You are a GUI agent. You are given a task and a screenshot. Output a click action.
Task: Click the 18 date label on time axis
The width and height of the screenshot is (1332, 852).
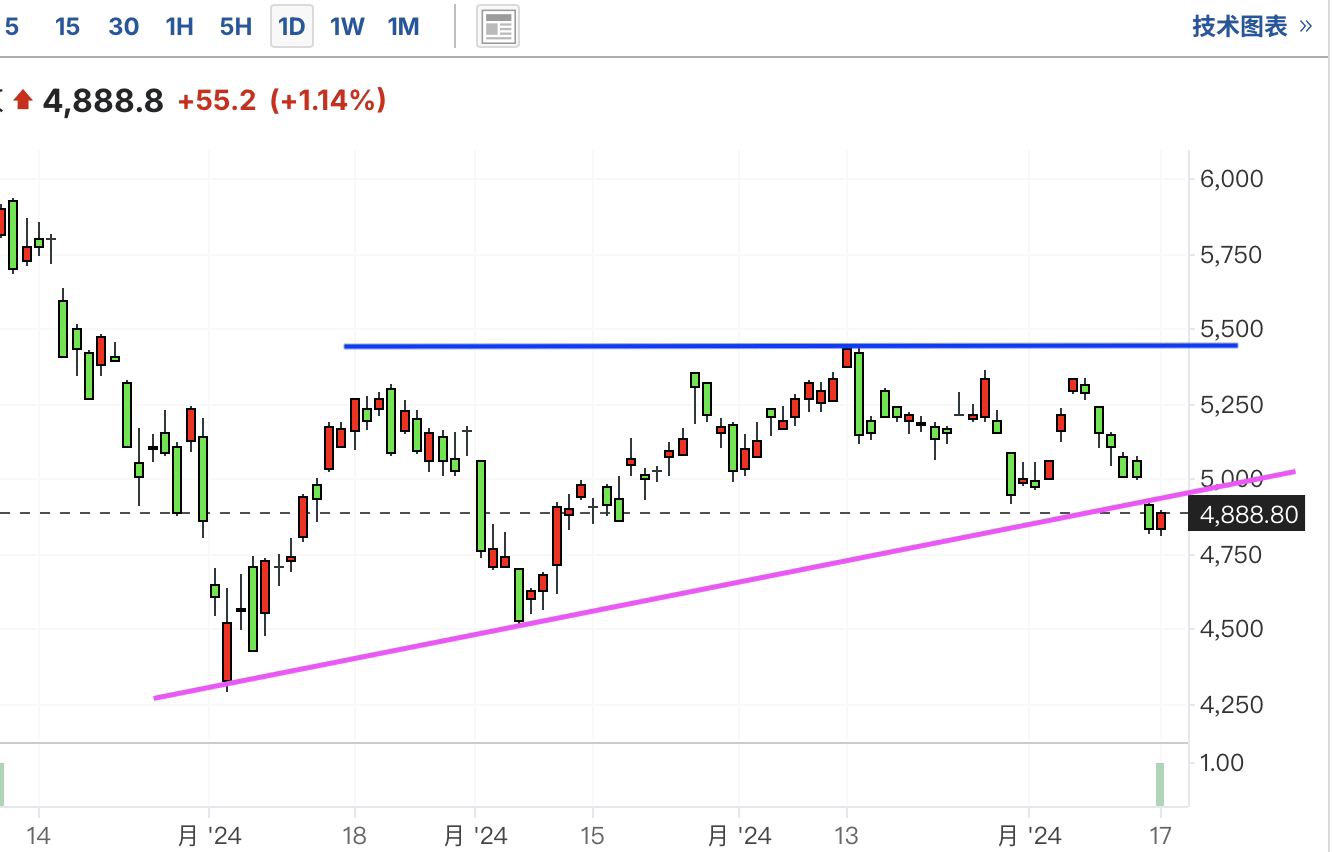tap(355, 835)
